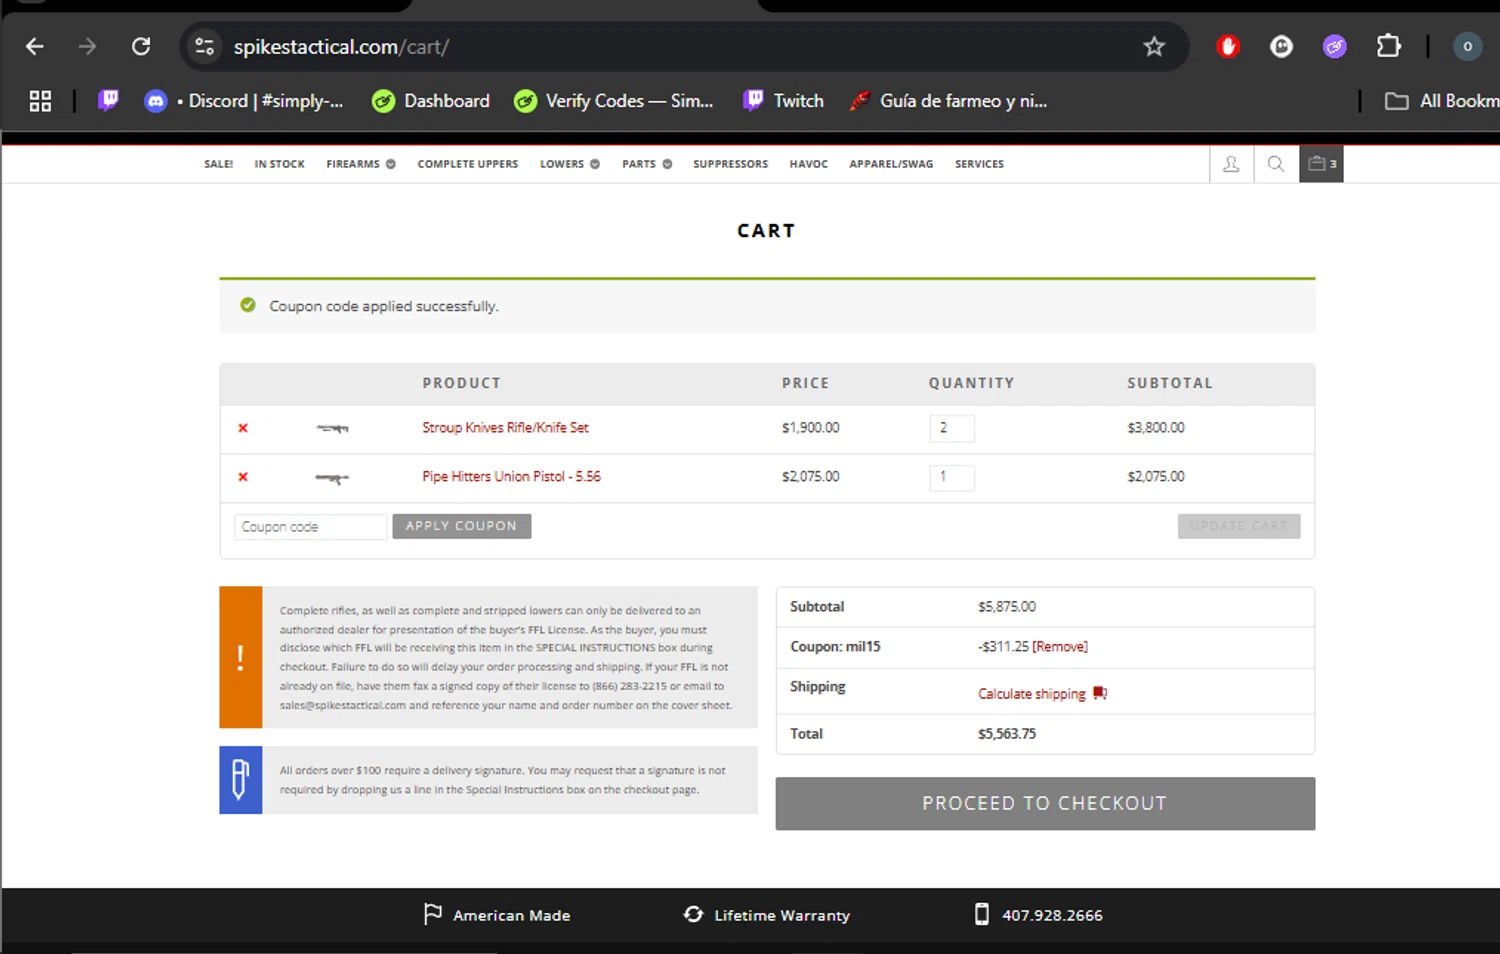
Task: Click the blue signature pen icon
Action: pyautogui.click(x=240, y=780)
